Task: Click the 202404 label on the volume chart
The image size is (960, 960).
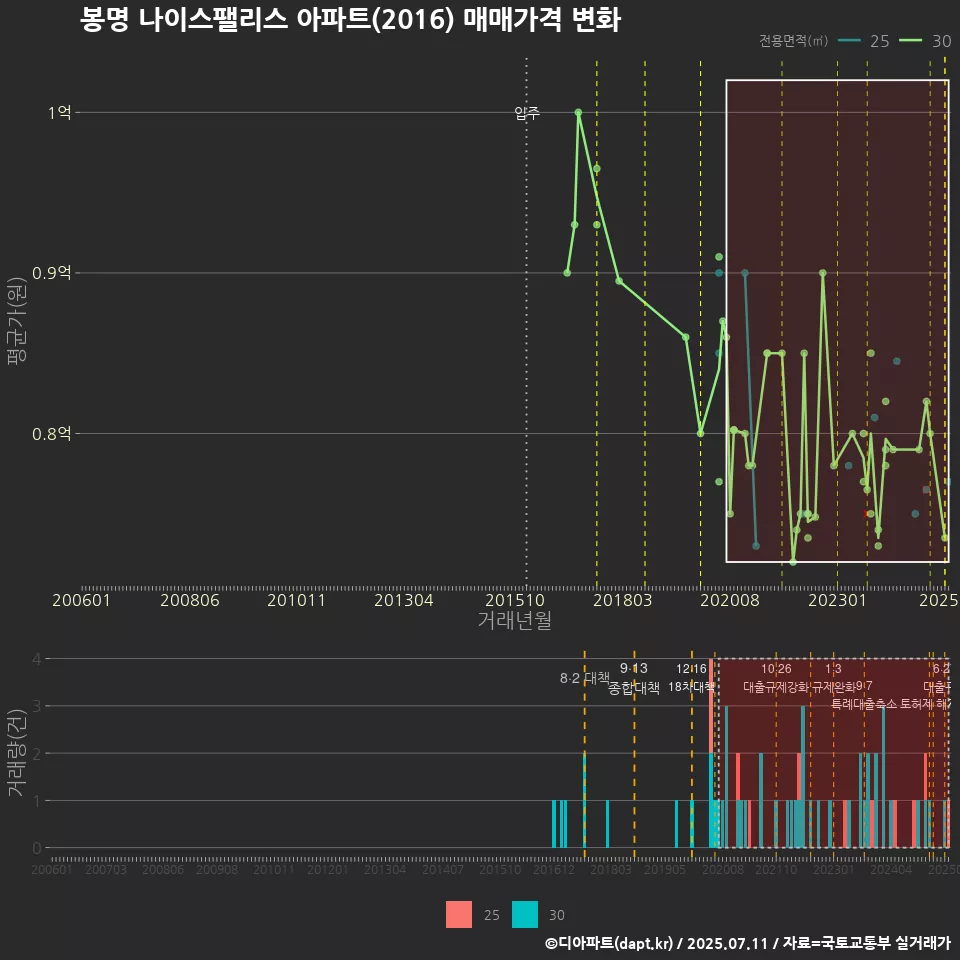Action: point(891,869)
